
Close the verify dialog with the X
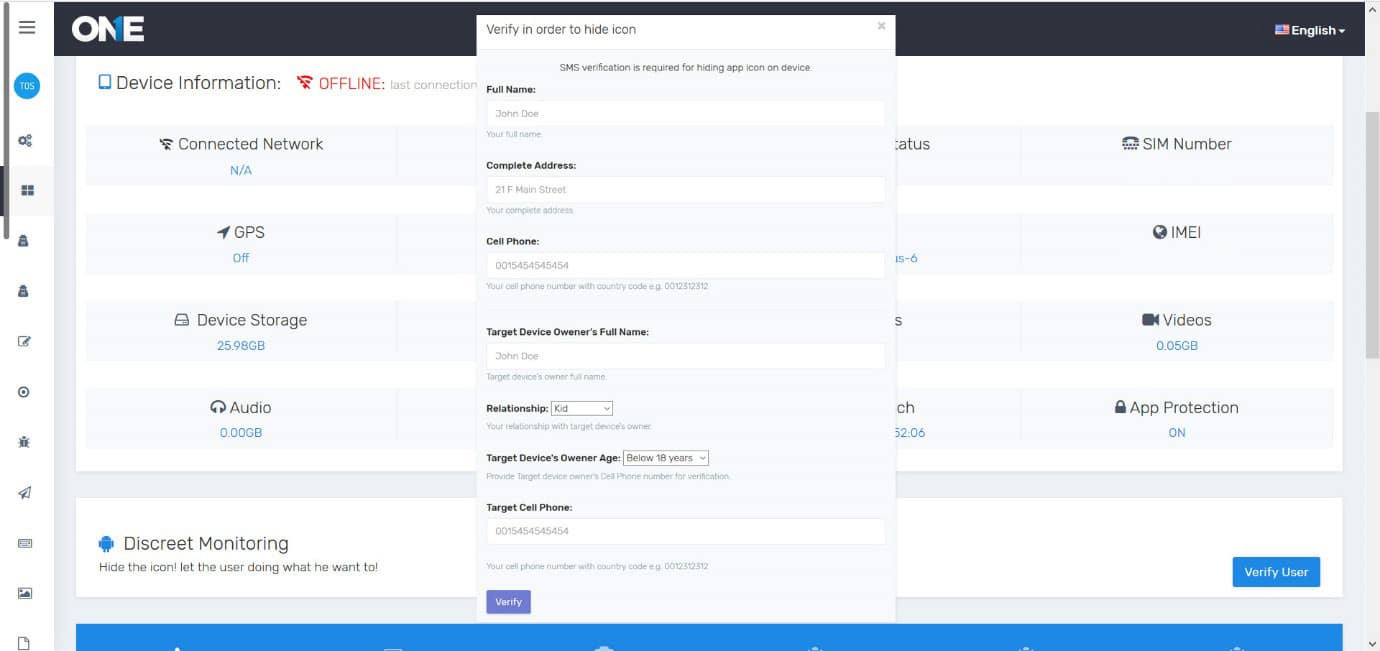[x=881, y=26]
